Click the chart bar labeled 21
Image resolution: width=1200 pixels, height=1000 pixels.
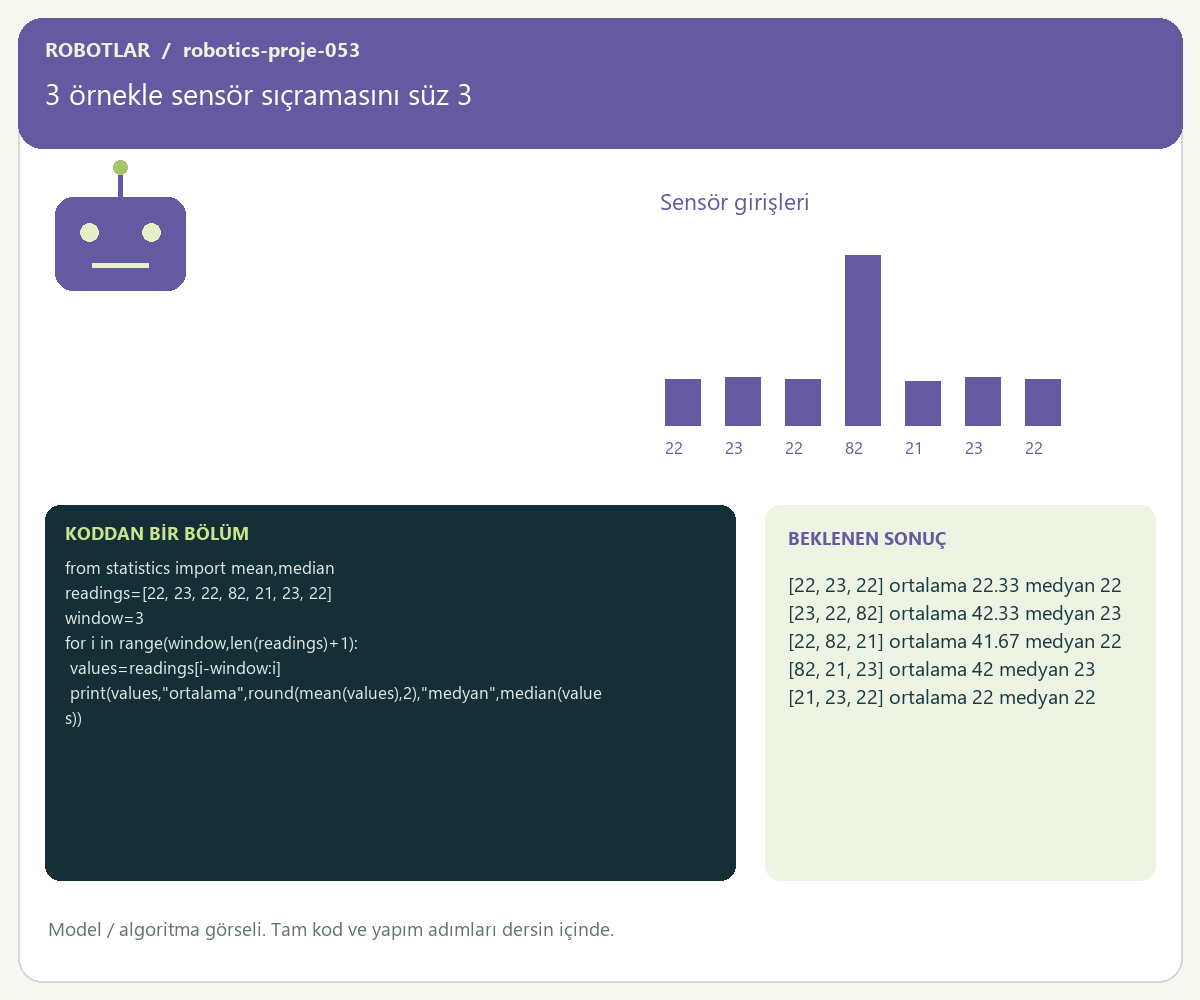(x=923, y=403)
